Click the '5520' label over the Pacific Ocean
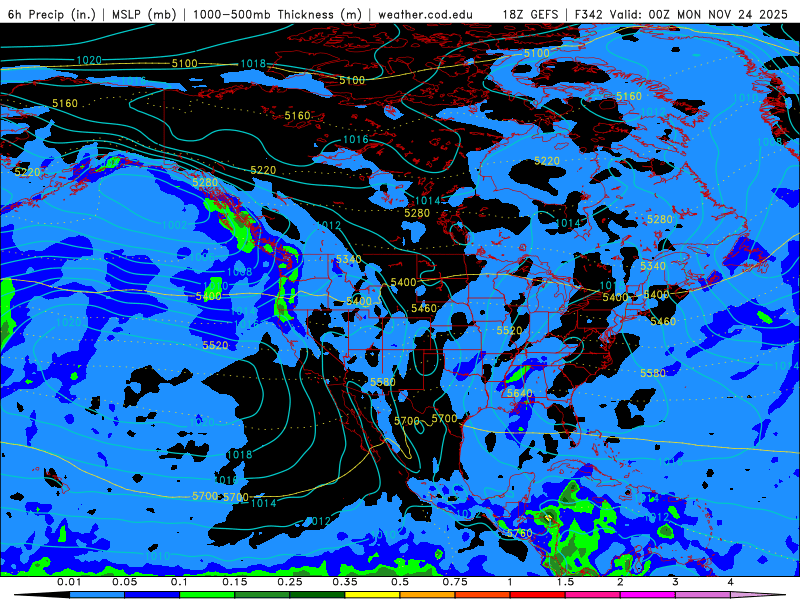This screenshot has height=600, width=800. point(215,345)
